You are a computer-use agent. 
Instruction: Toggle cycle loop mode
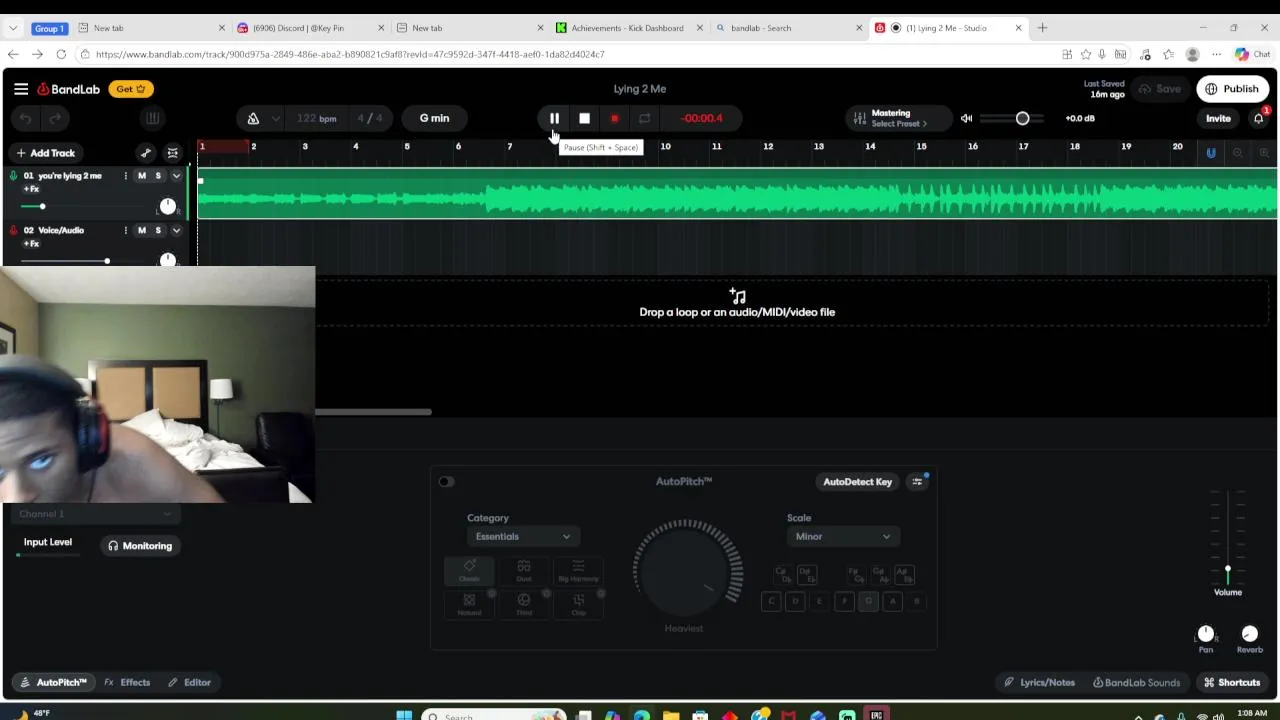click(645, 118)
